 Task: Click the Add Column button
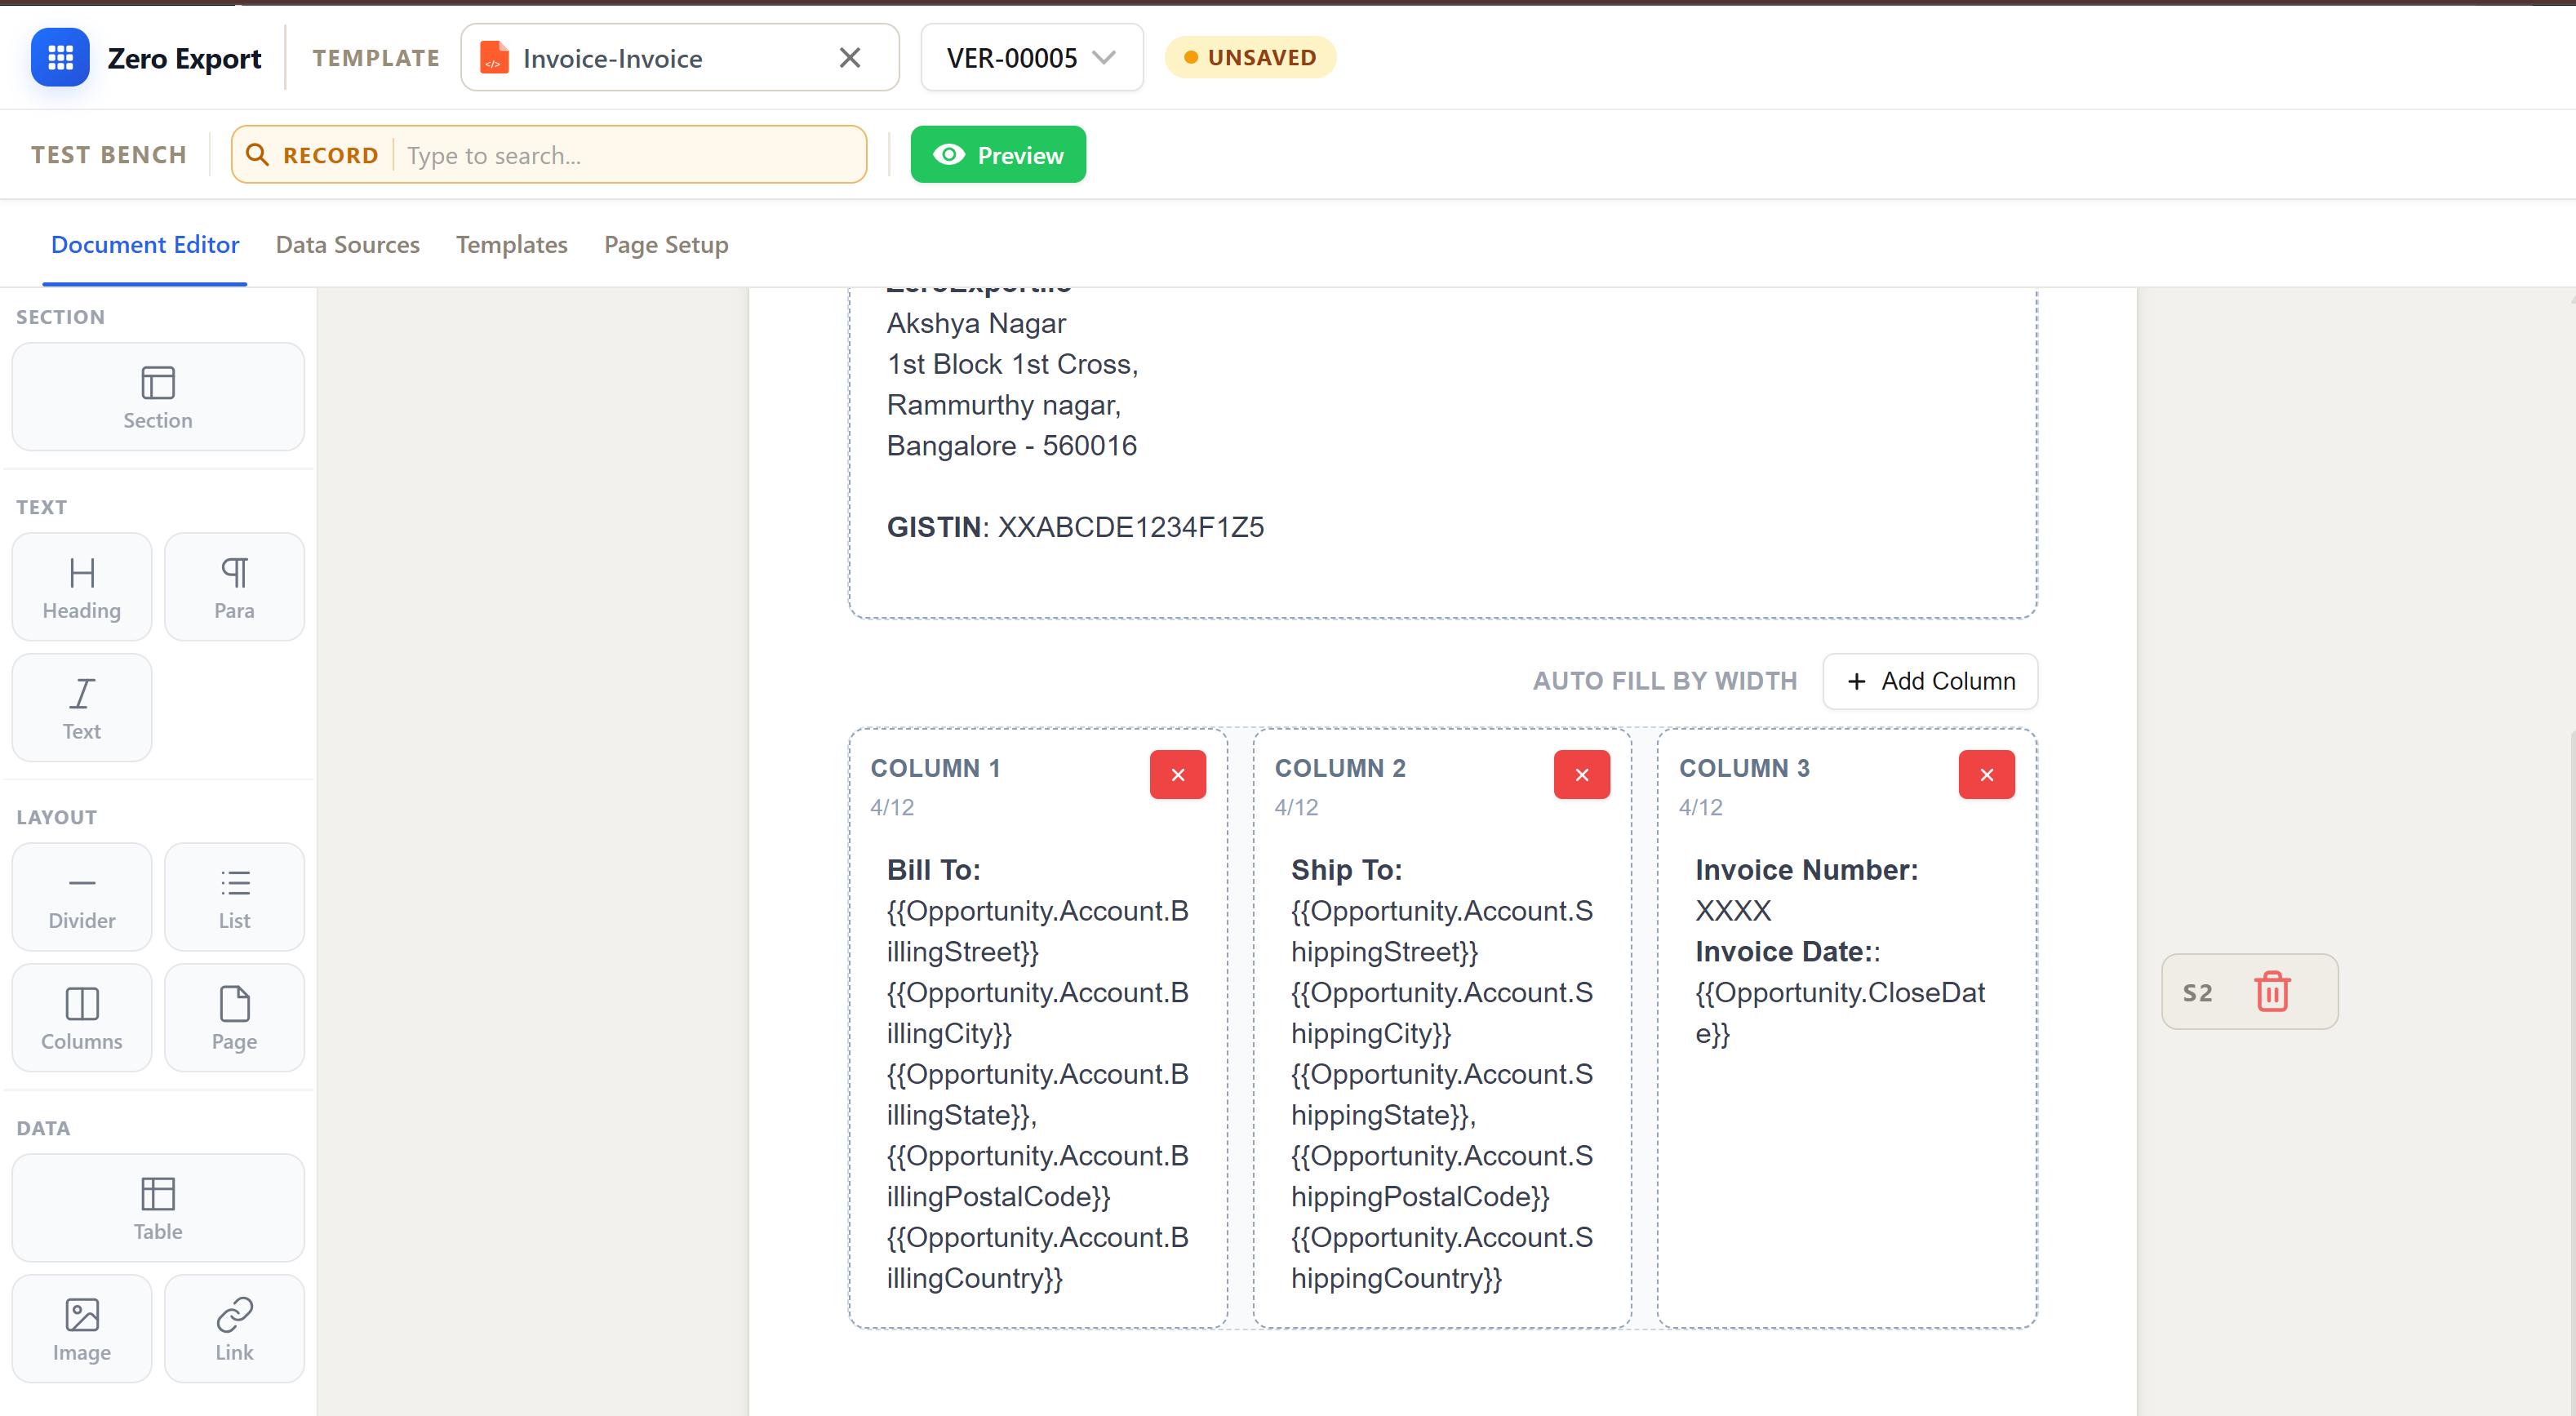click(1930, 681)
